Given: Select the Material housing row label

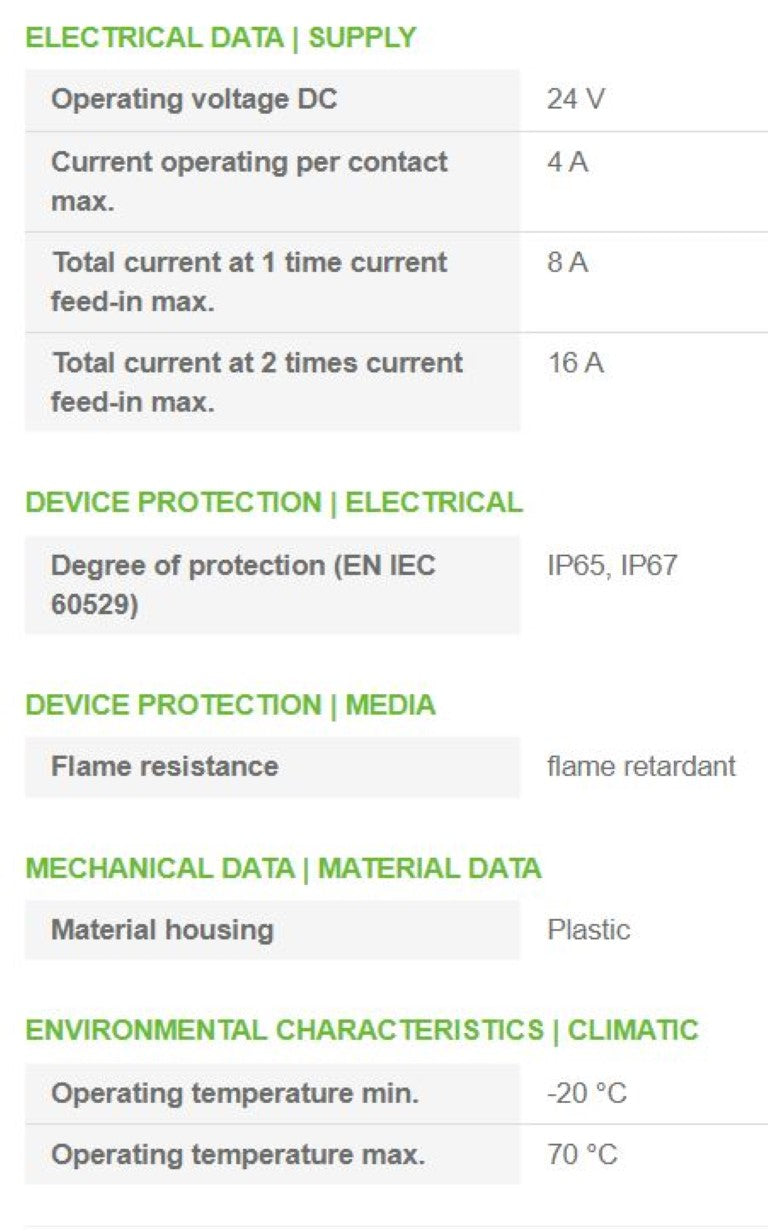Looking at the screenshot, I should (x=162, y=930).
